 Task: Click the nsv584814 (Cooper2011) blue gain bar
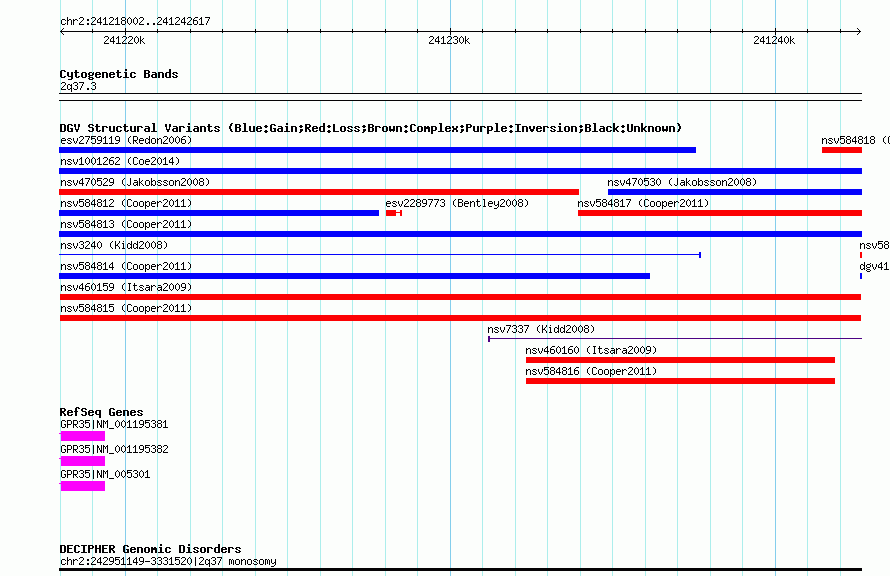pyautogui.click(x=355, y=276)
